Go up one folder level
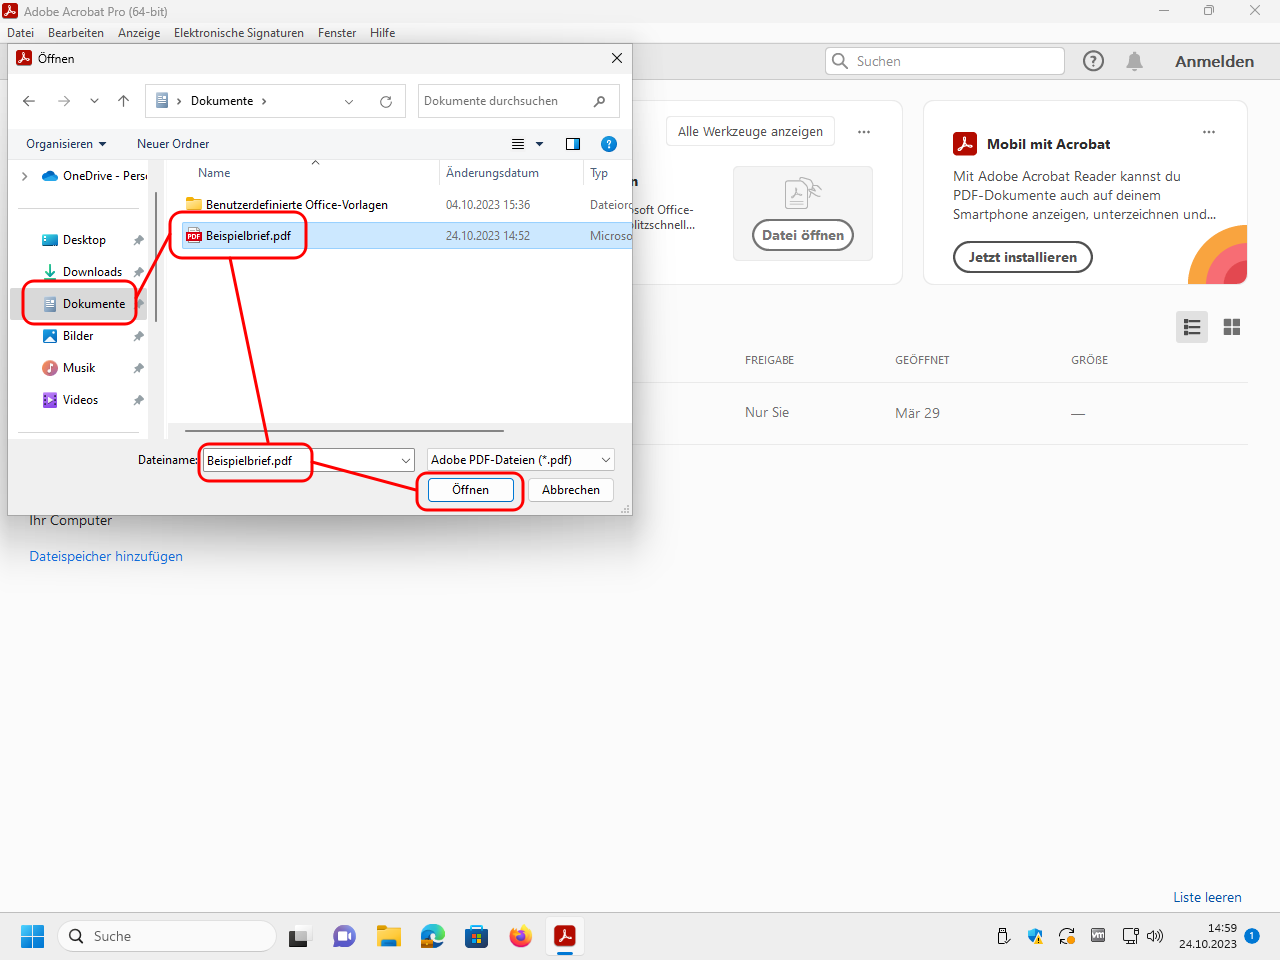The width and height of the screenshot is (1280, 960). [x=124, y=101]
